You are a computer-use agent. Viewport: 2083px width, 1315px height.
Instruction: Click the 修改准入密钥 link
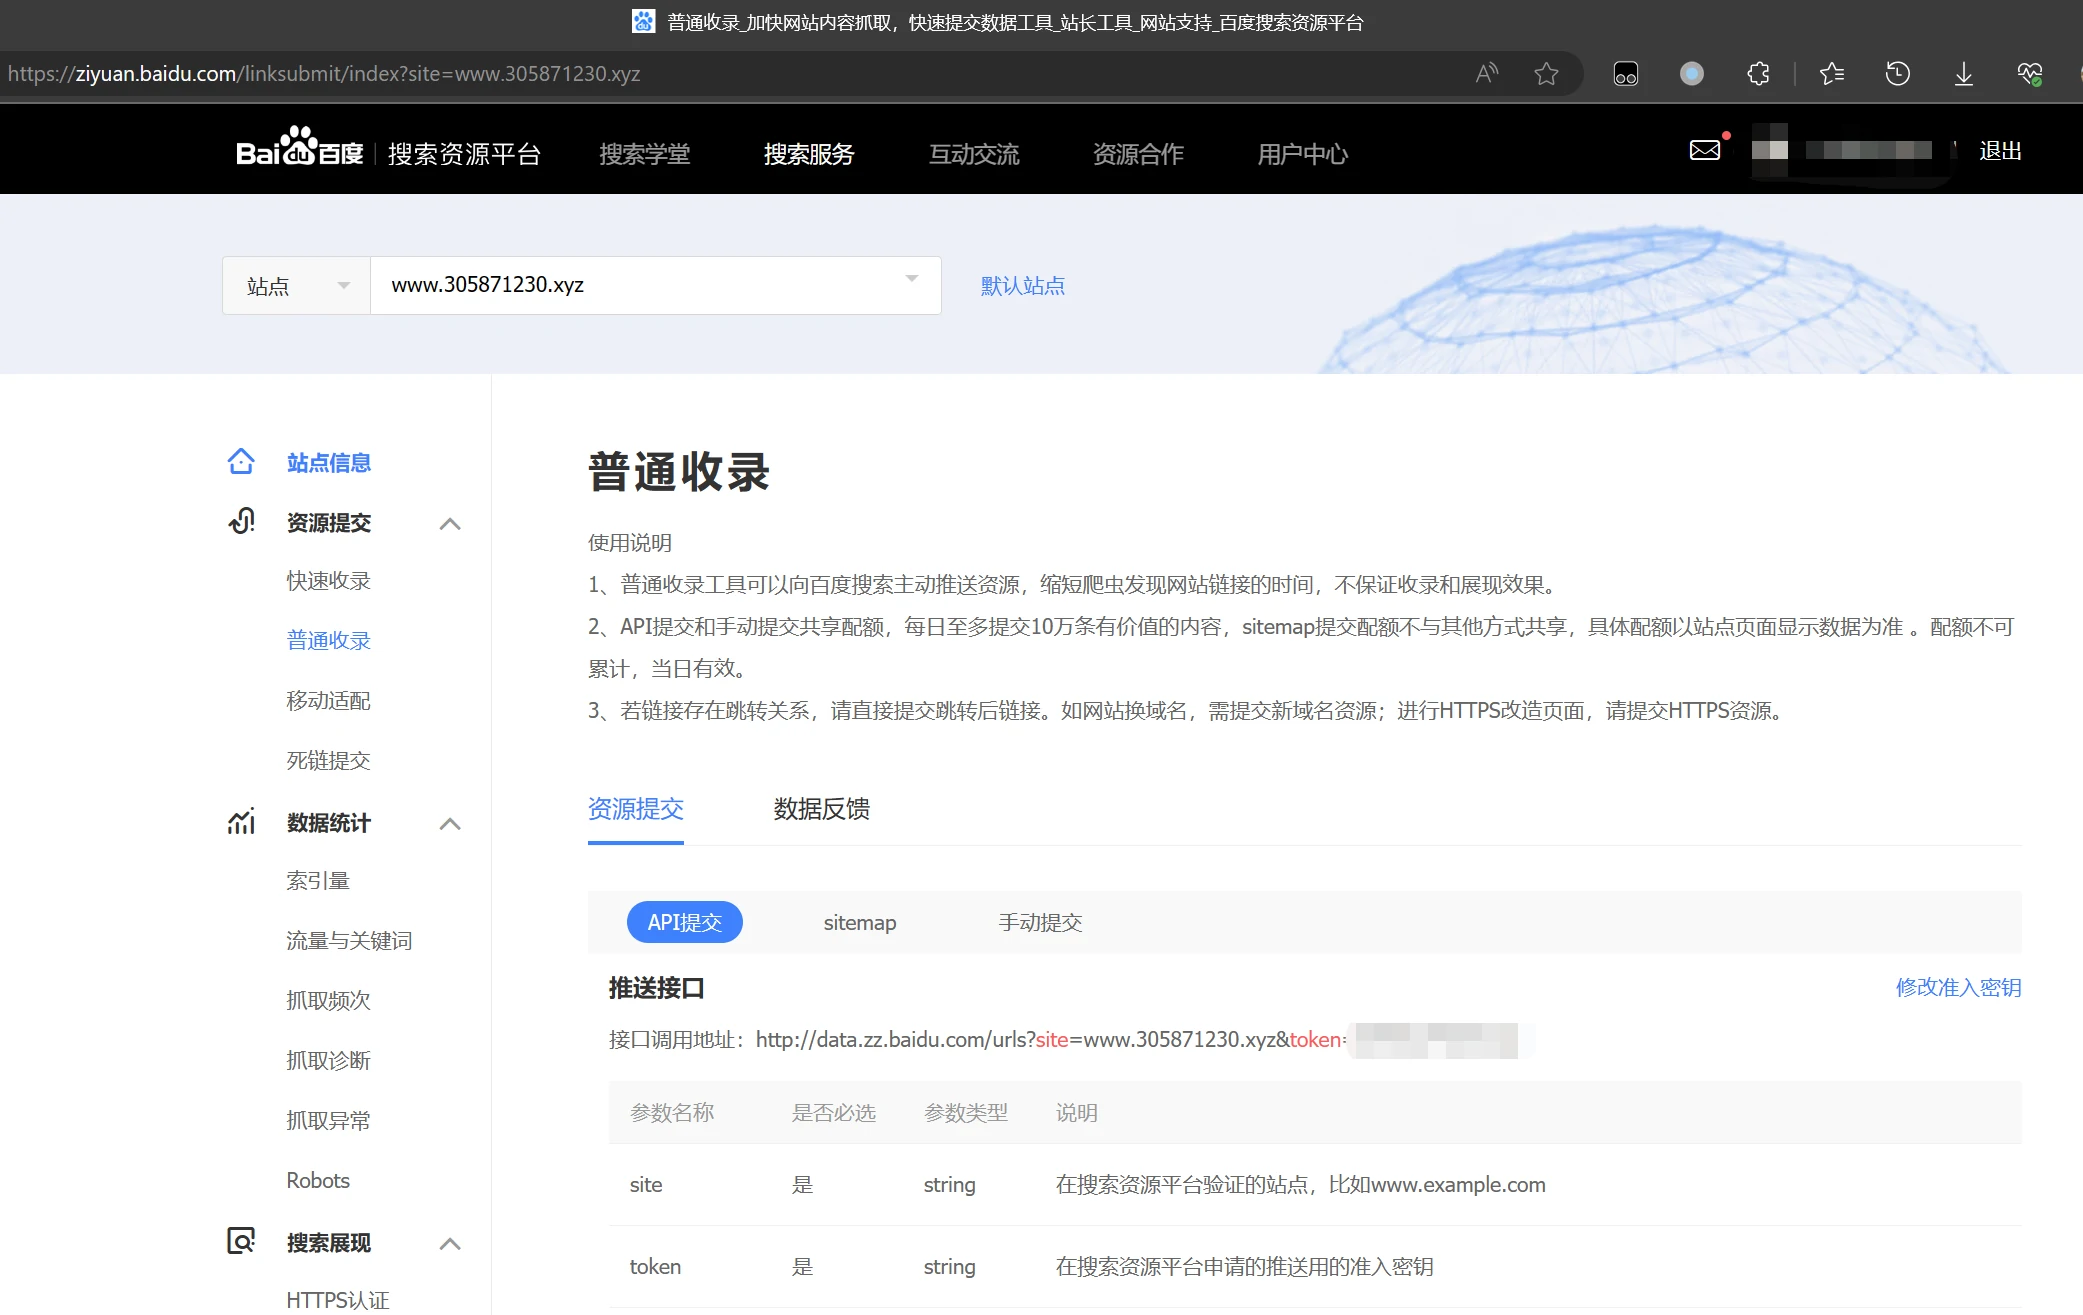click(x=1958, y=987)
